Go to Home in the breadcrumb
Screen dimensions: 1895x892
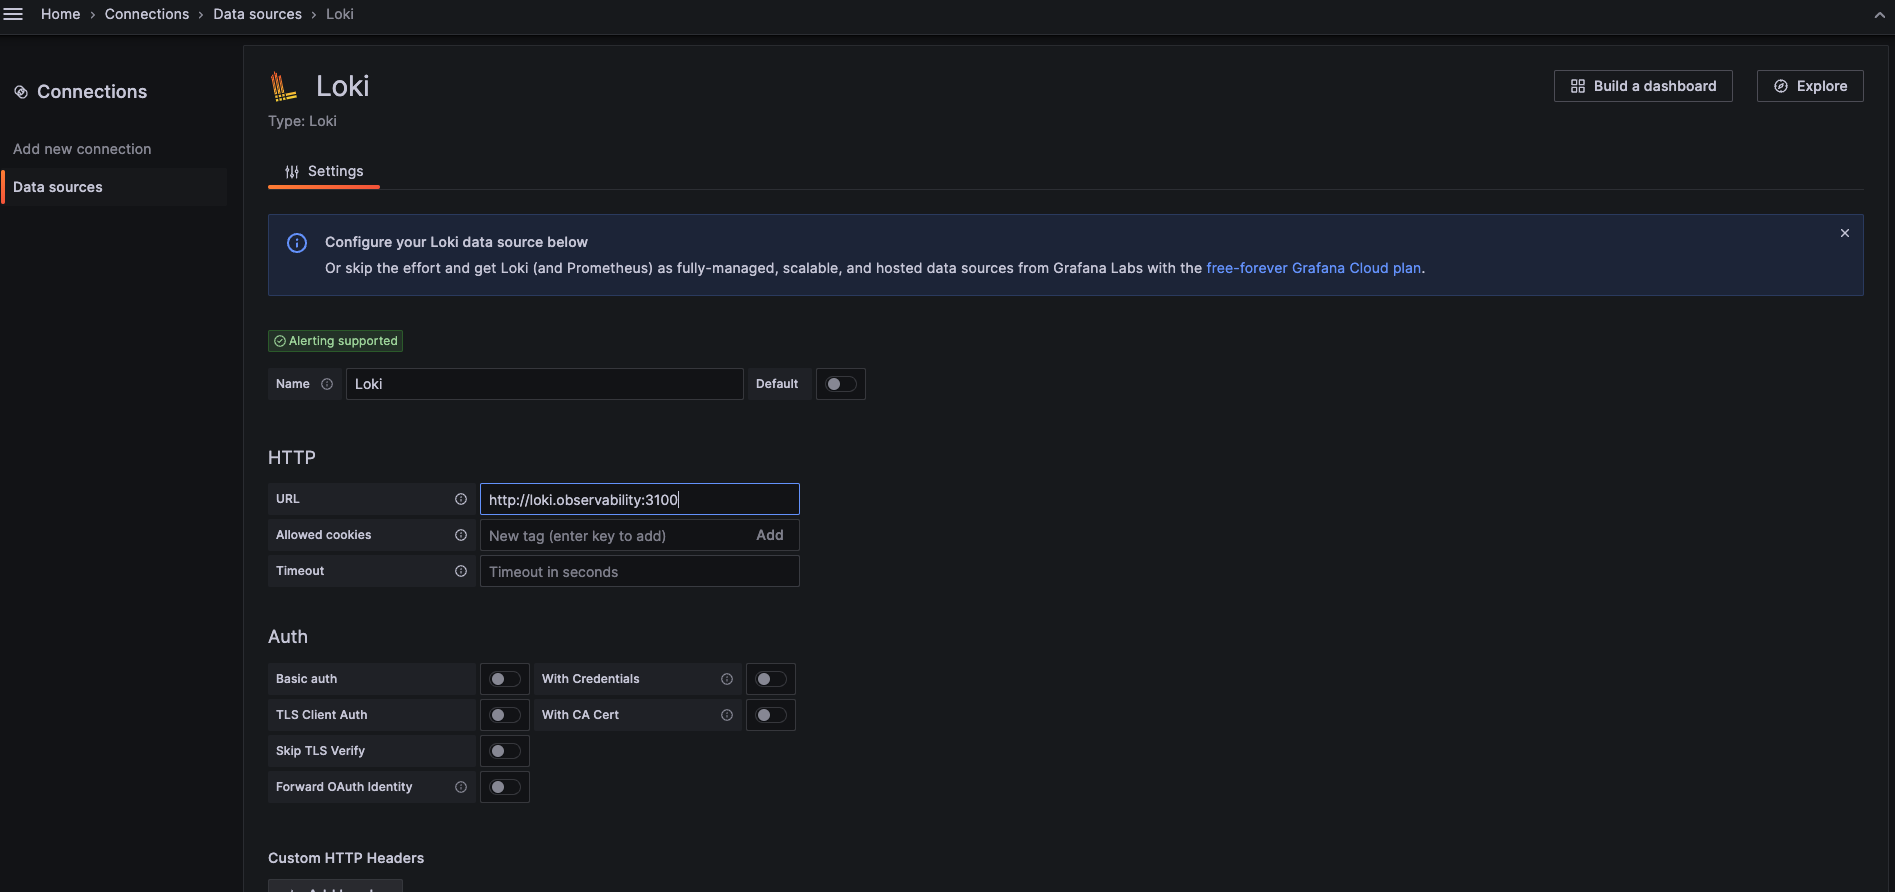click(x=60, y=14)
